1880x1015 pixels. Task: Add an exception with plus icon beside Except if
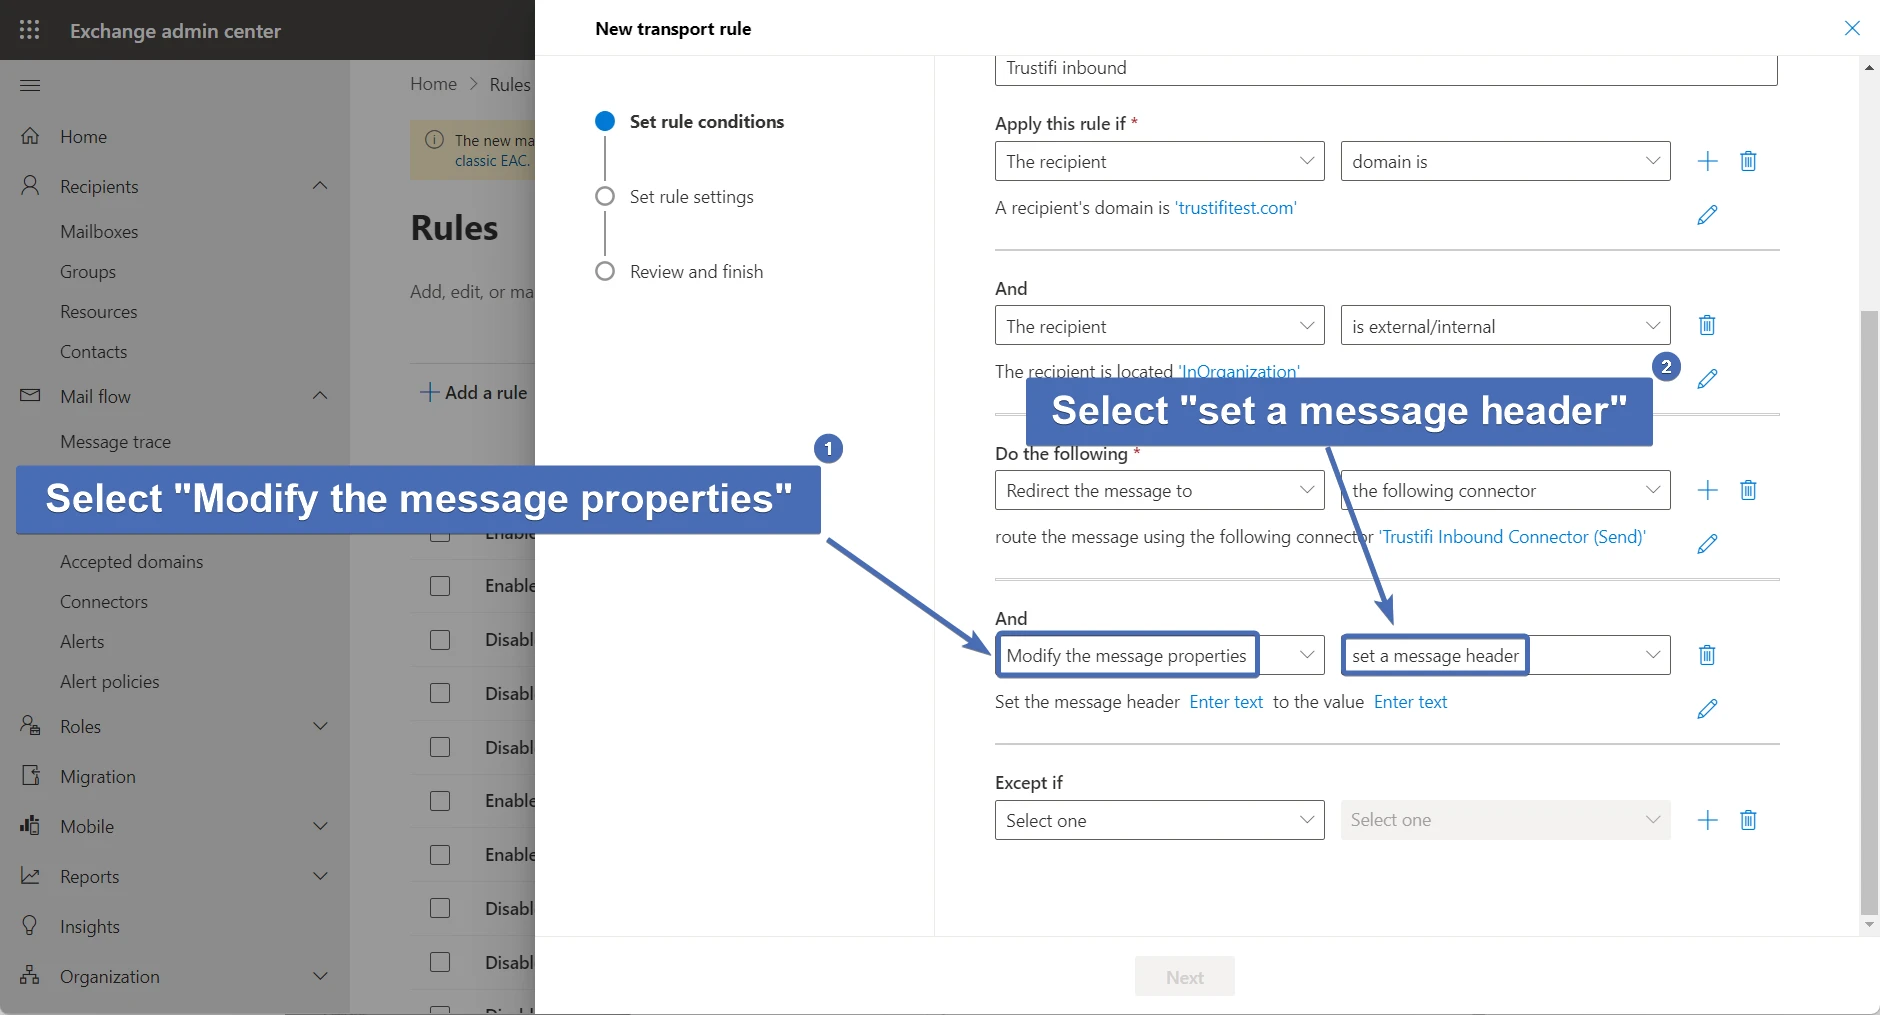point(1708,820)
